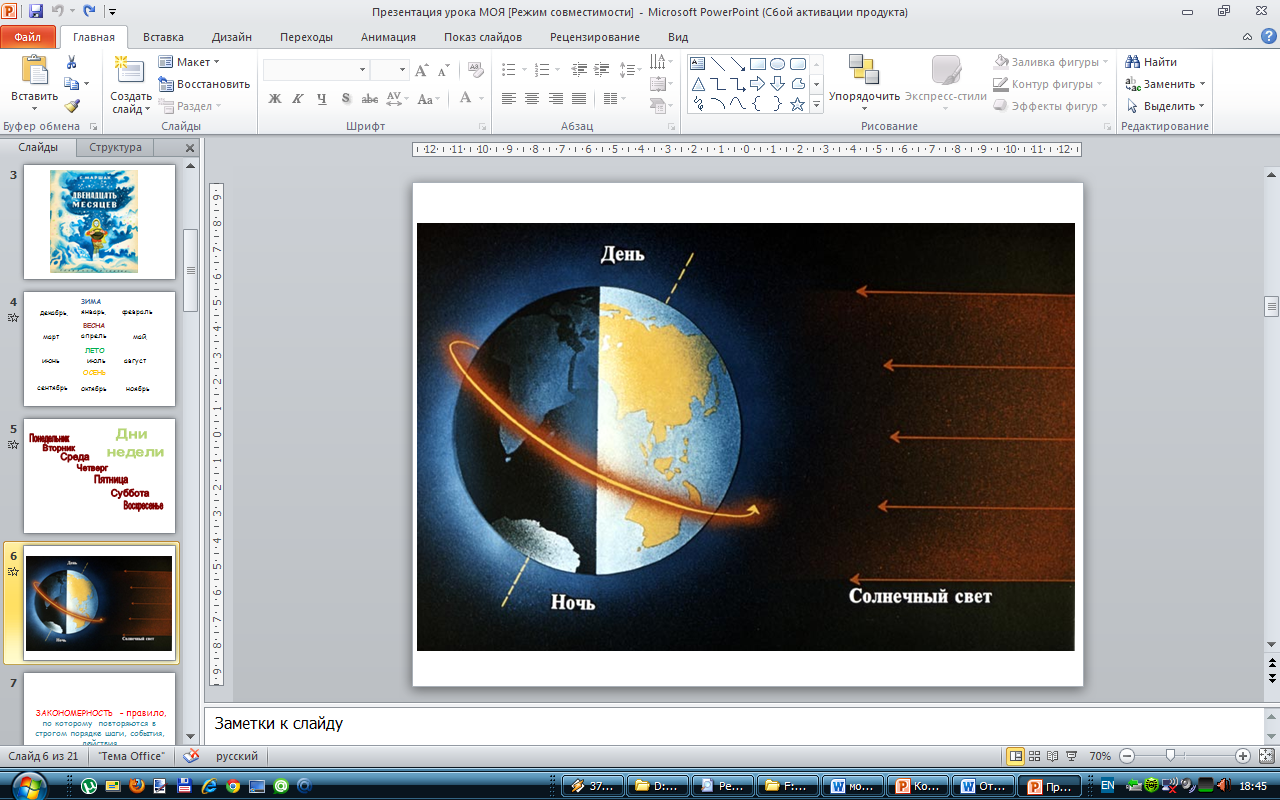The height and width of the screenshot is (800, 1280).
Task: Toggle Normal view button in status bar
Action: [x=1016, y=756]
